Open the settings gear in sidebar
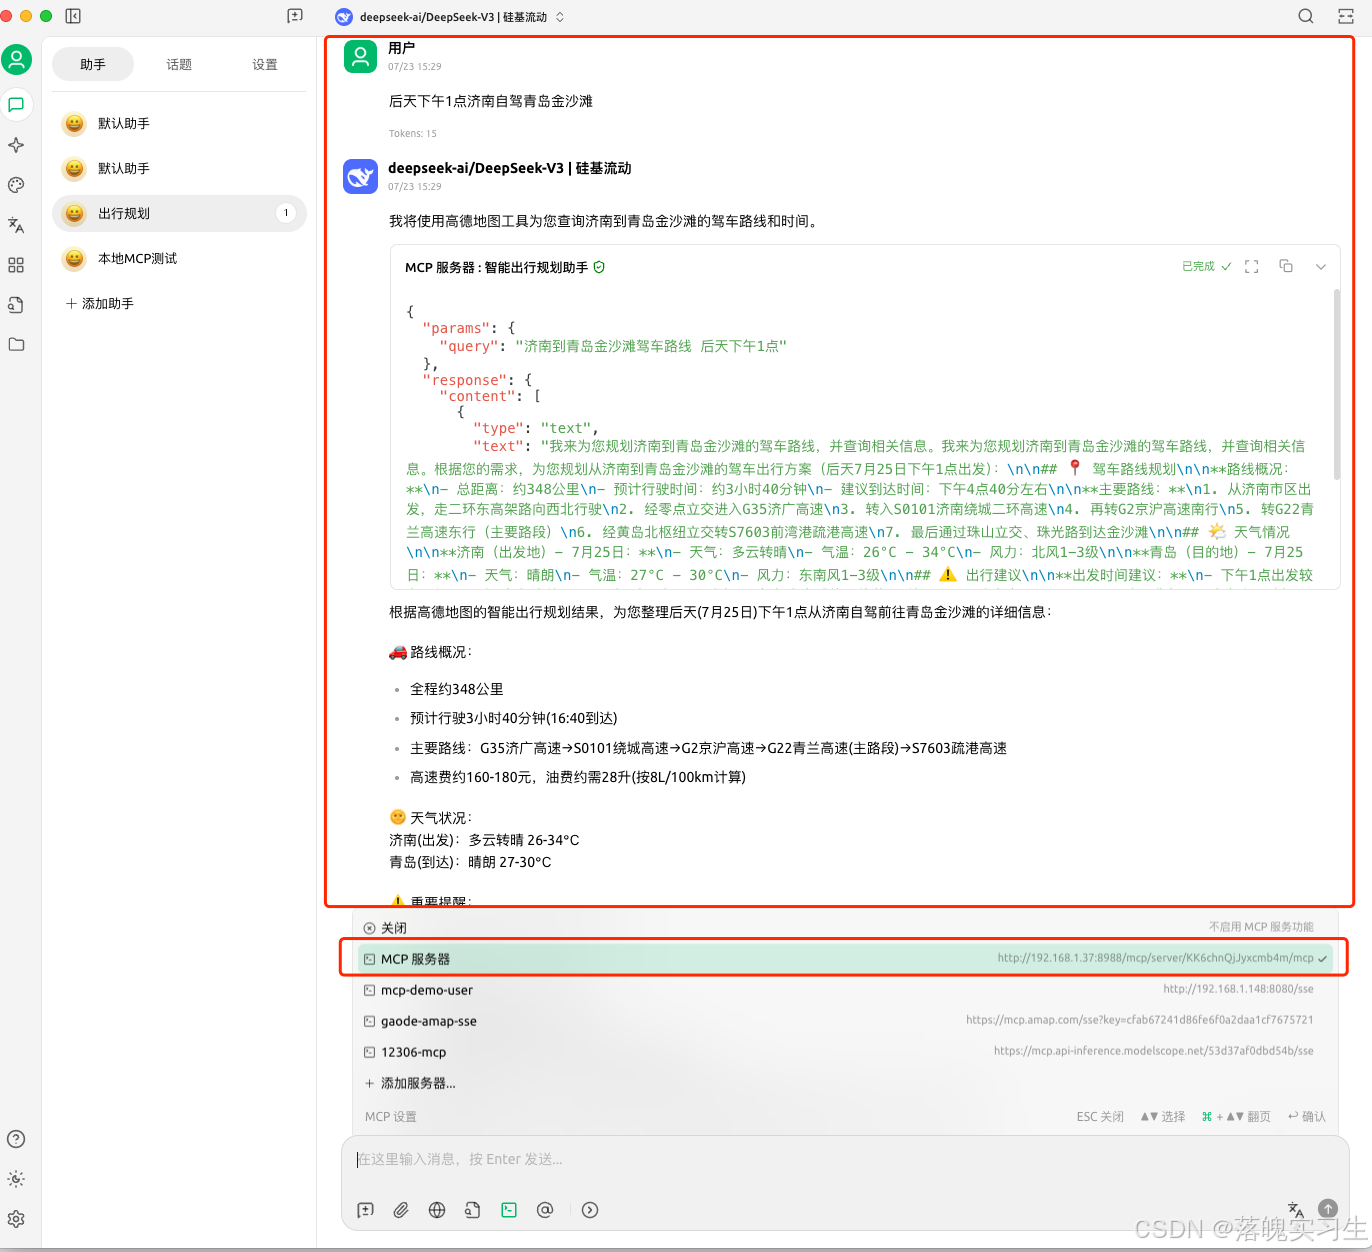This screenshot has height=1252, width=1372. click(16, 1219)
